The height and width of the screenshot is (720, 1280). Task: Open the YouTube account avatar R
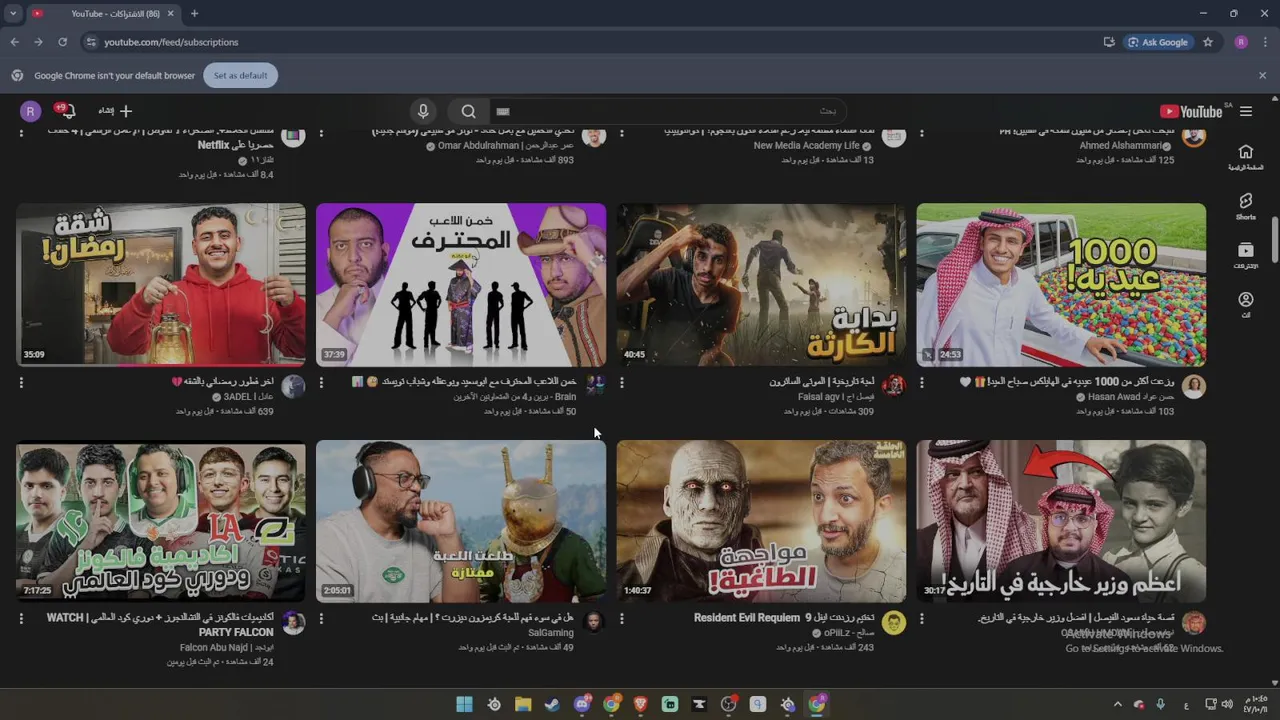[31, 111]
